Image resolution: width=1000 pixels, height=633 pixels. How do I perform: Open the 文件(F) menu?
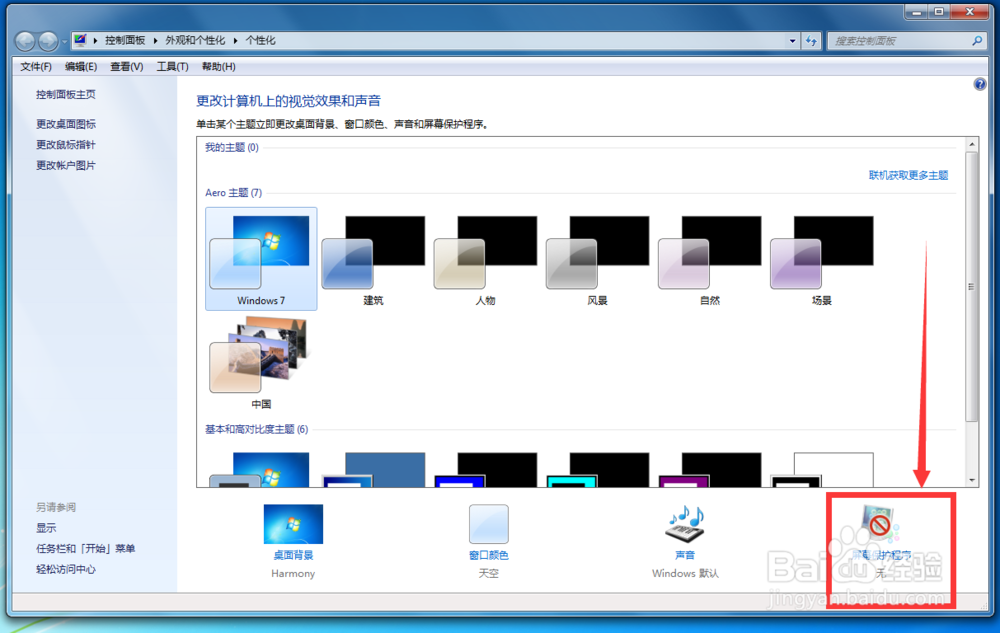click(36, 66)
